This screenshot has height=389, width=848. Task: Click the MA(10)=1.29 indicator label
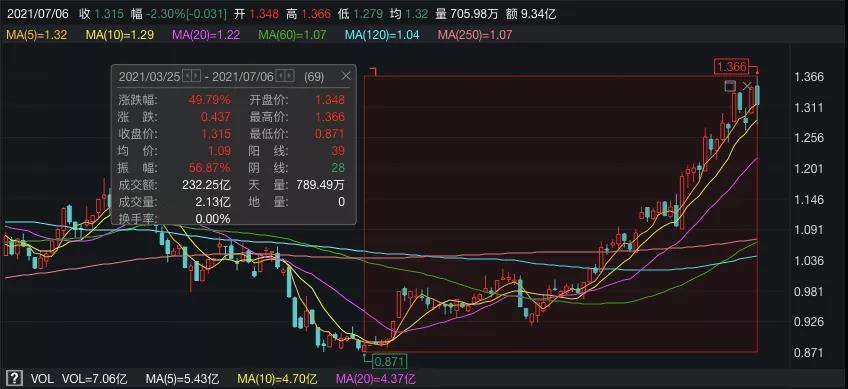tap(120, 35)
